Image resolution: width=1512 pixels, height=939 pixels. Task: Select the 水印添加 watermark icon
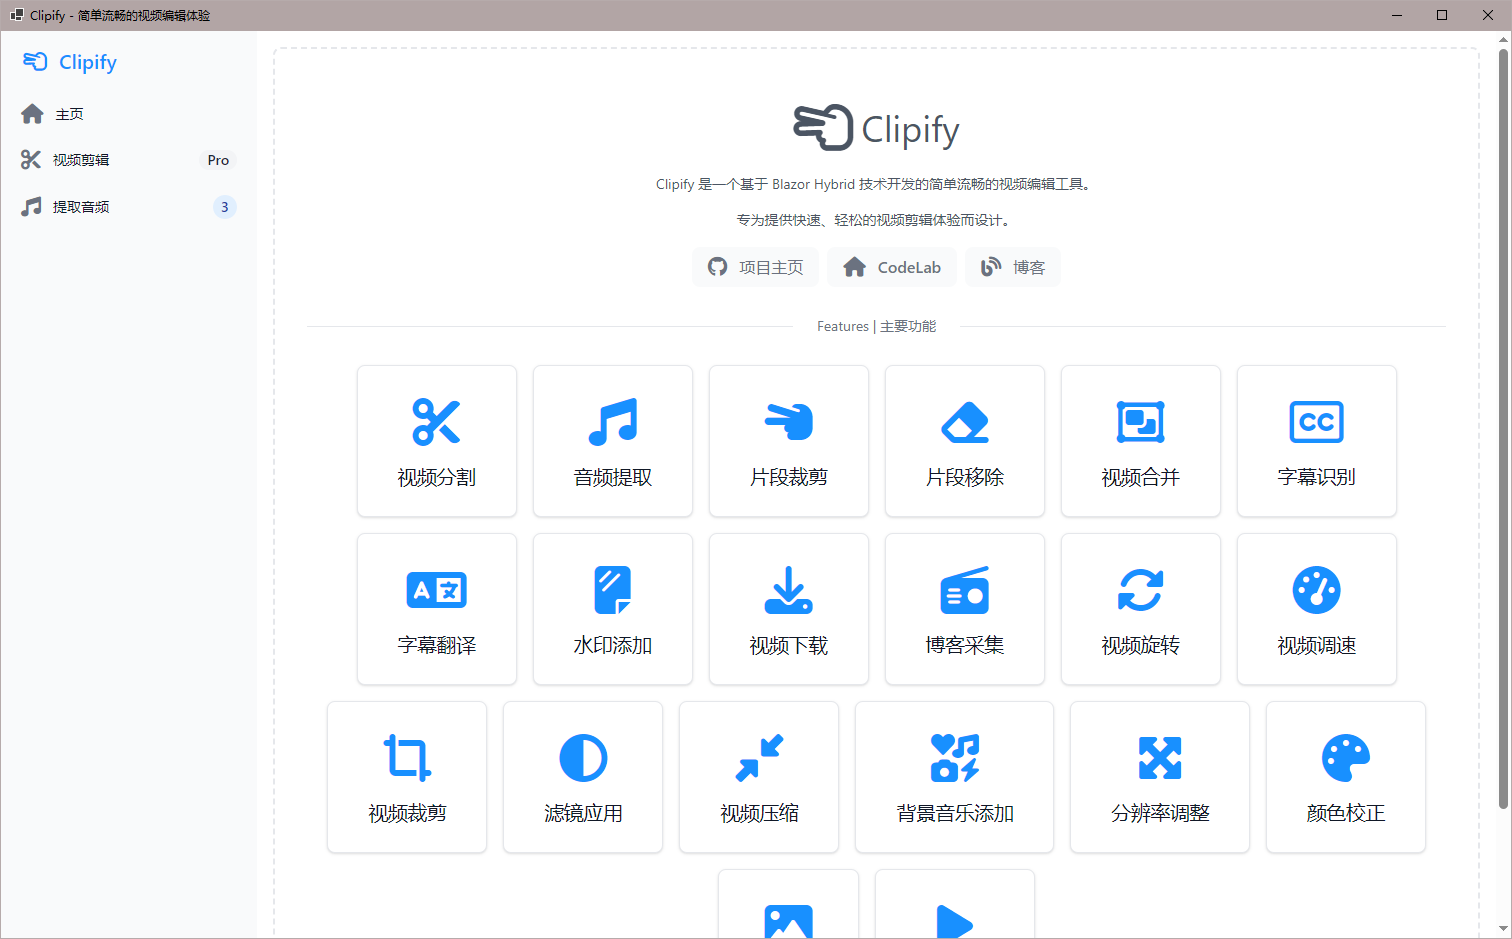(x=612, y=590)
